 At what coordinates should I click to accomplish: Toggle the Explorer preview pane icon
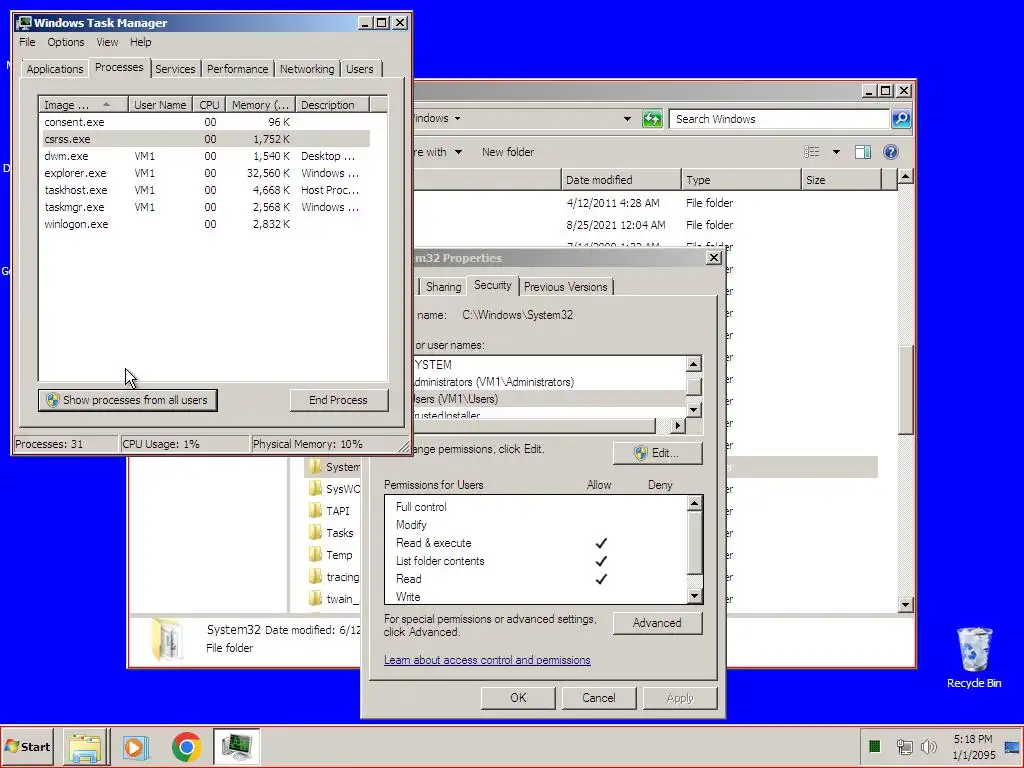[x=863, y=152]
